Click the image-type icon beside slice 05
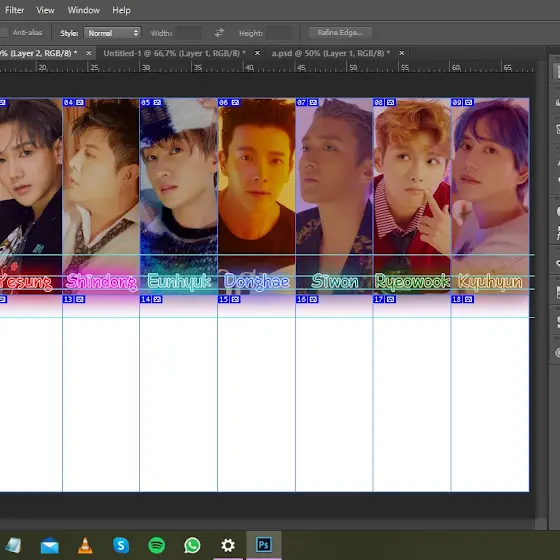Image resolution: width=560 pixels, height=560 pixels. coord(157,102)
